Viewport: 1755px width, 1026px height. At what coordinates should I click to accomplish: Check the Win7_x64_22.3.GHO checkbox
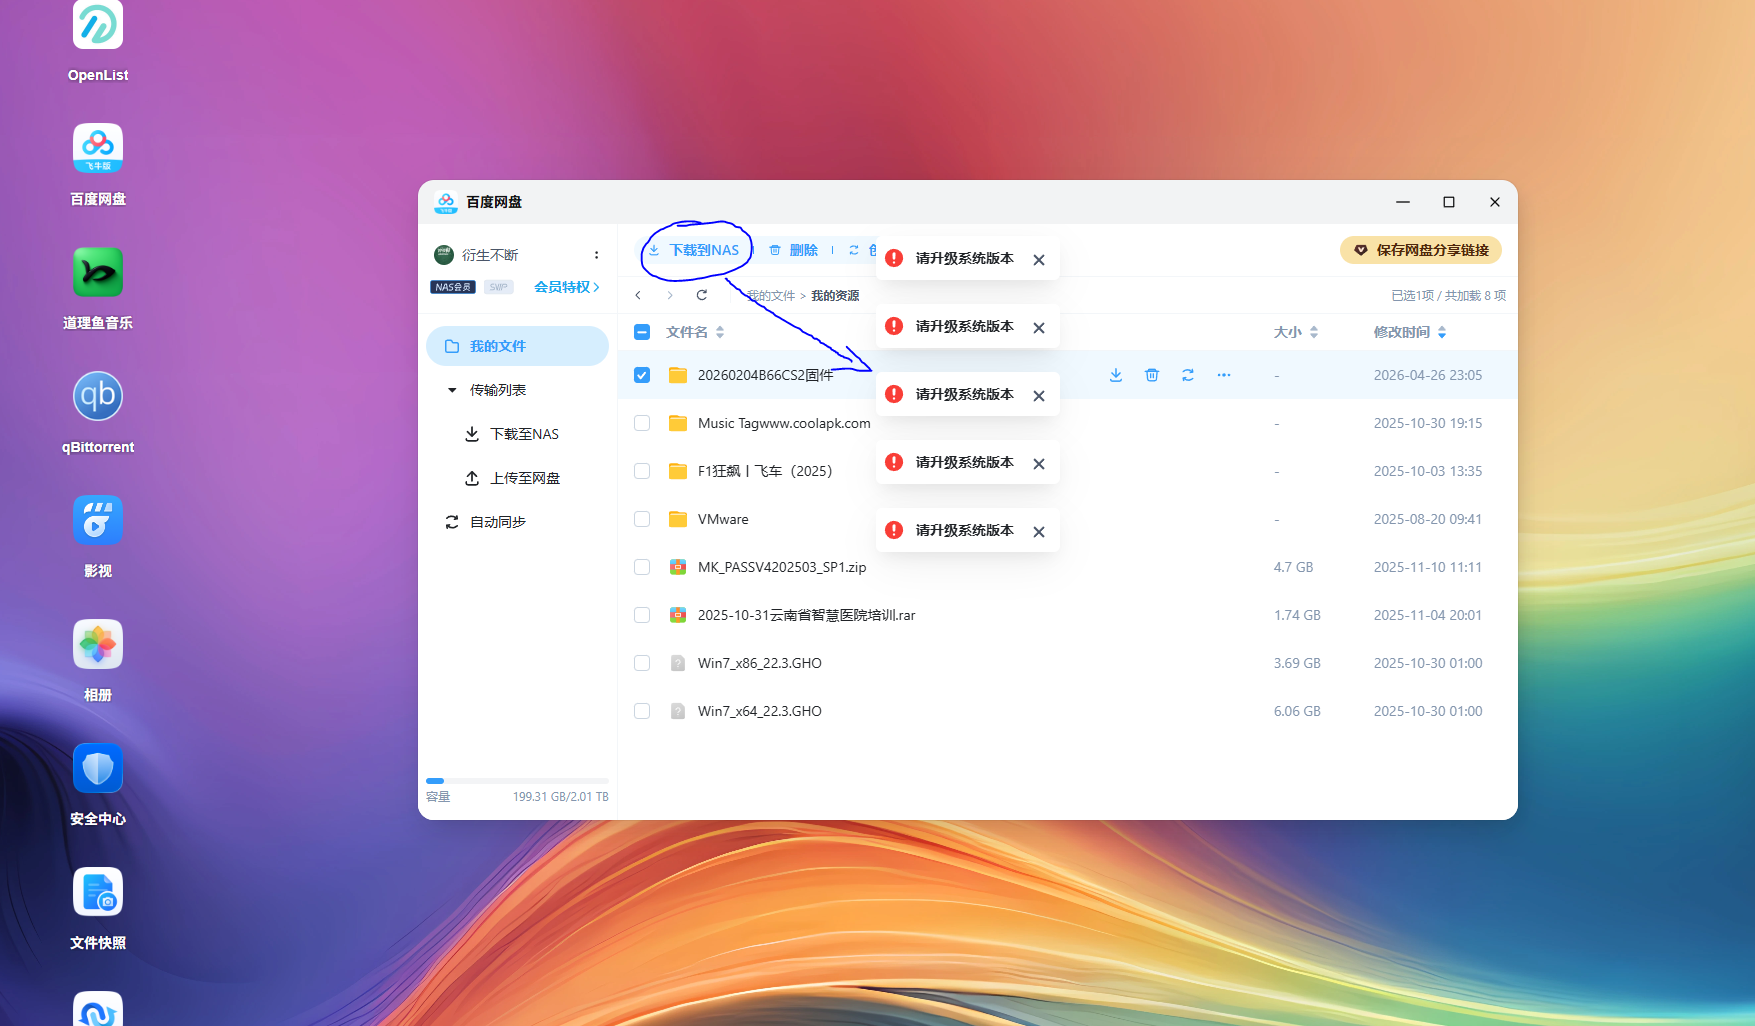coord(642,711)
